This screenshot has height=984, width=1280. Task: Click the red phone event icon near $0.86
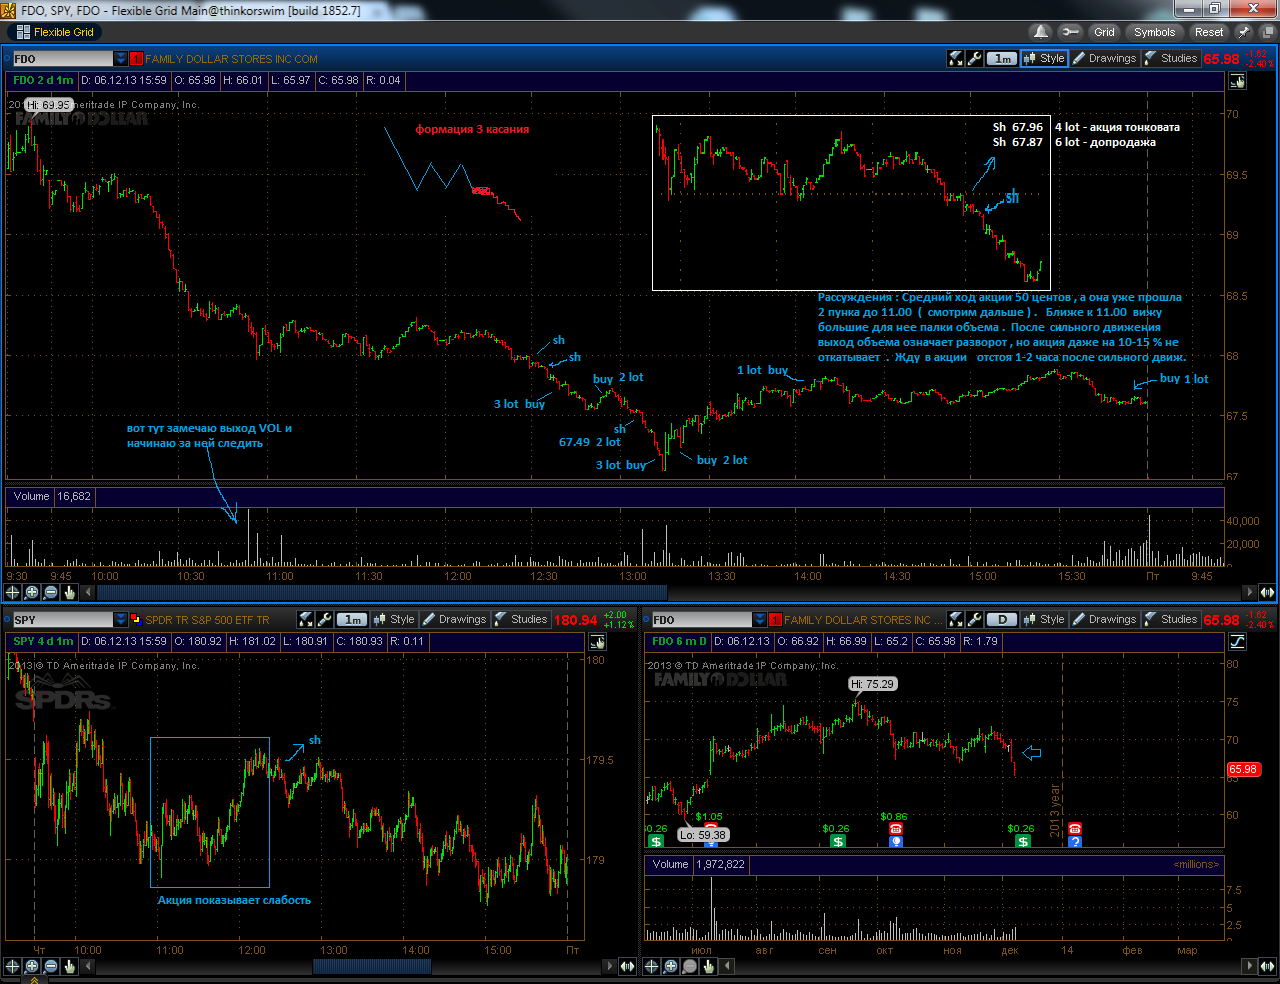tap(896, 829)
